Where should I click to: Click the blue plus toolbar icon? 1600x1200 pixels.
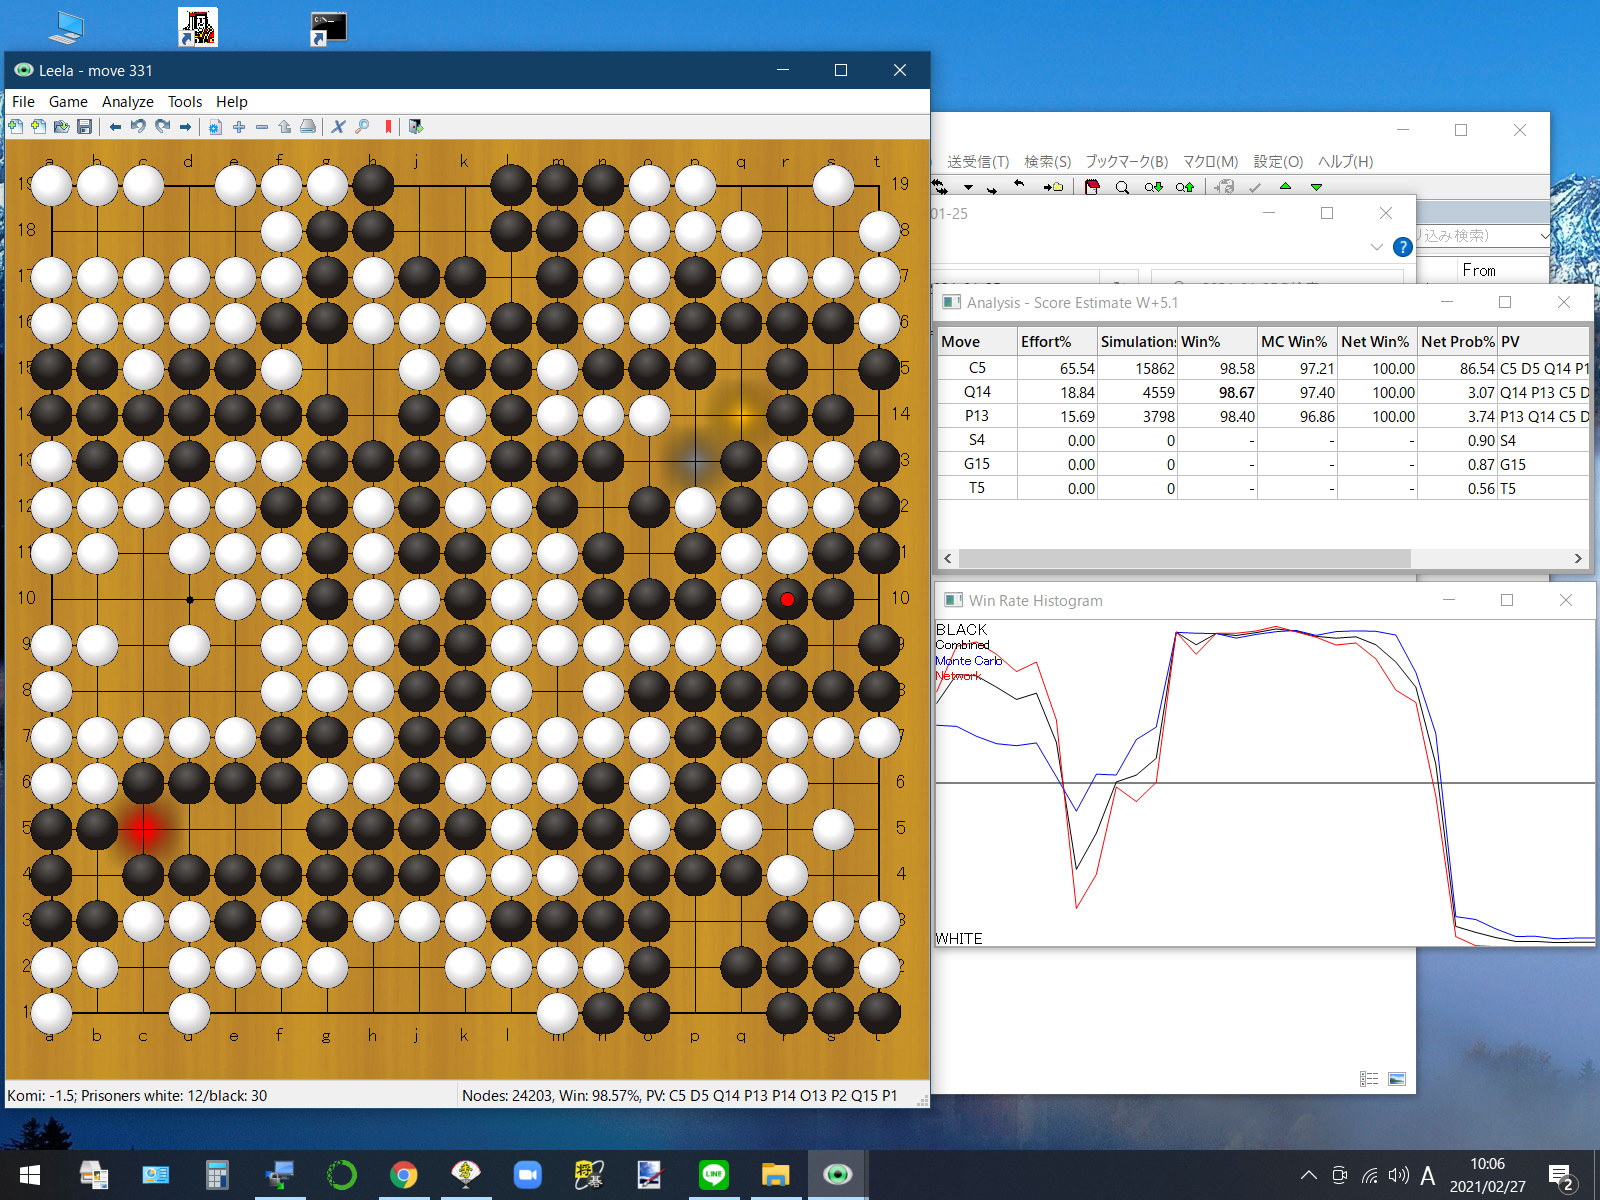(x=239, y=127)
